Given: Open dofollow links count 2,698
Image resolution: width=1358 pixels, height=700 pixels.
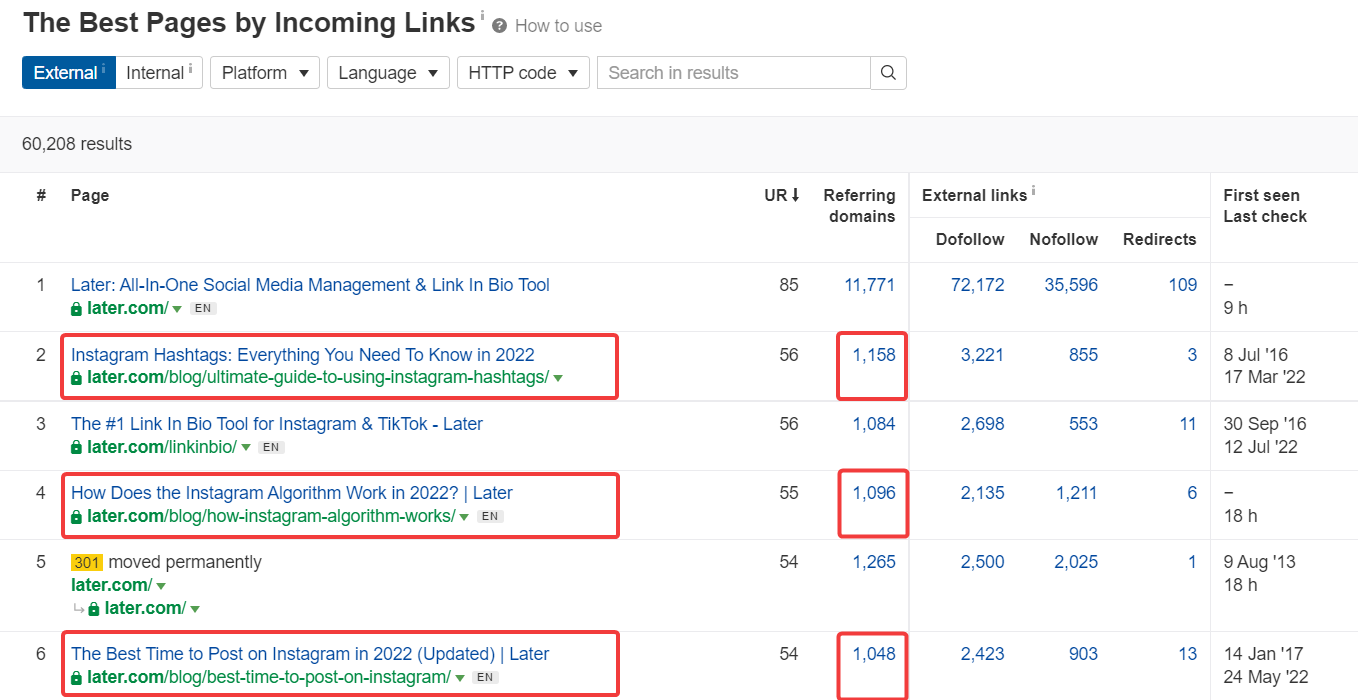Looking at the screenshot, I should click(x=982, y=424).
